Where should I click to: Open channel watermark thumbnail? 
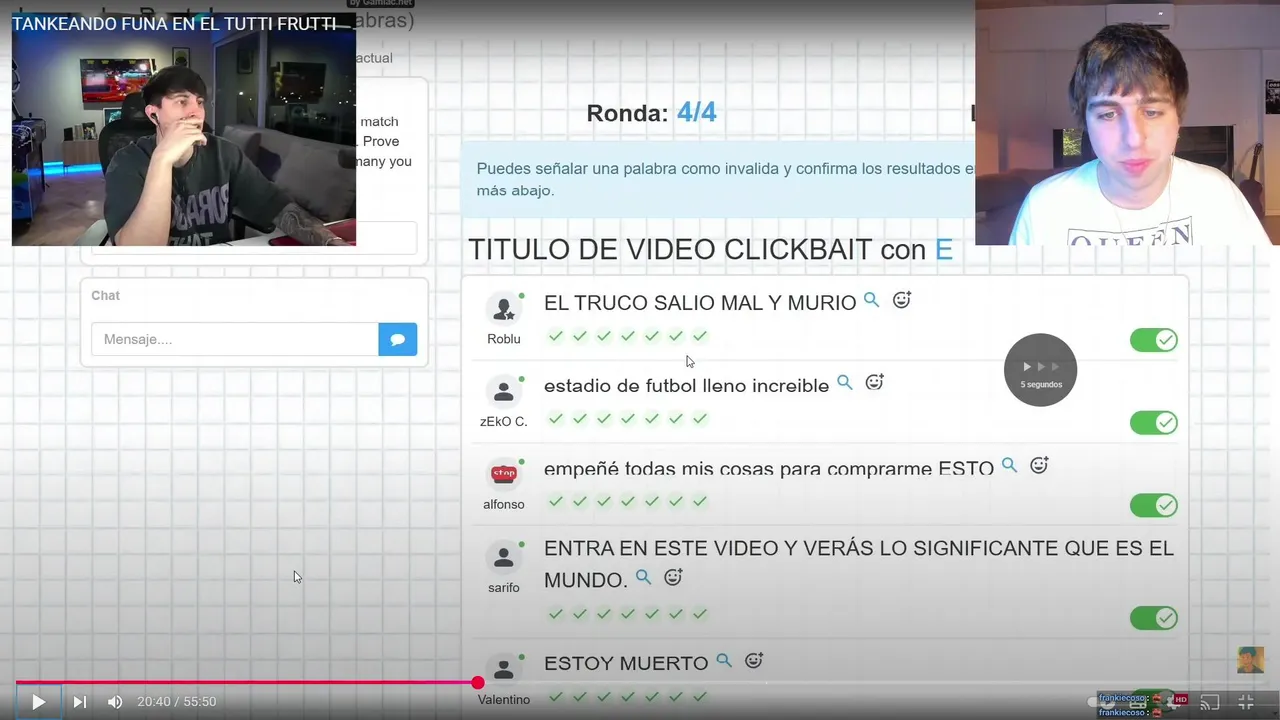[1250, 660]
